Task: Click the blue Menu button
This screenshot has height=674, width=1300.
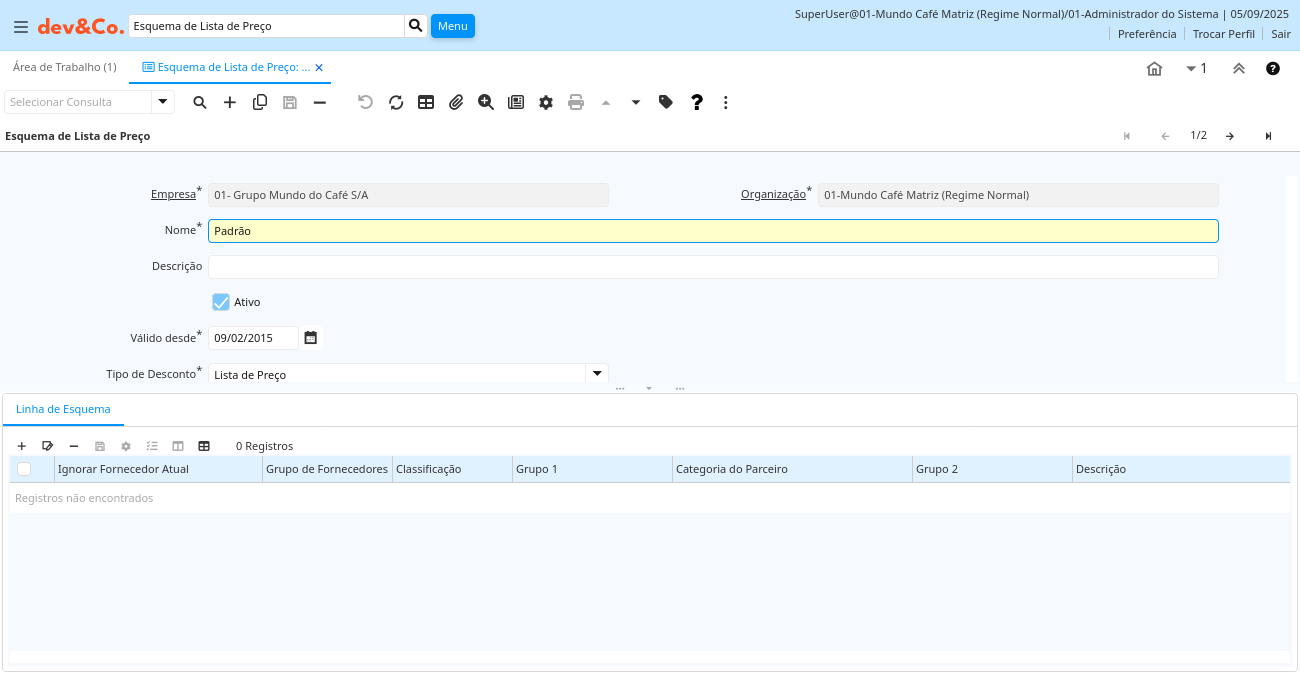Action: tap(452, 26)
